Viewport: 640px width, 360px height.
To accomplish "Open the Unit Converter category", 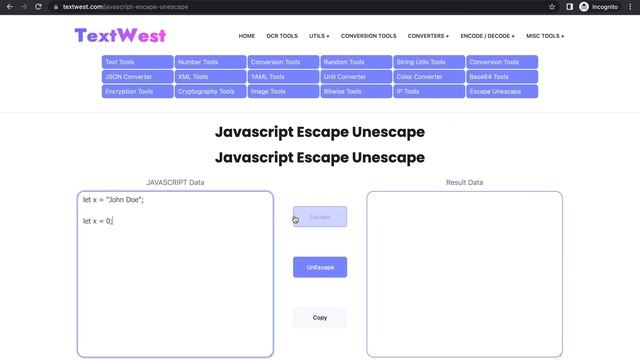I will point(356,77).
